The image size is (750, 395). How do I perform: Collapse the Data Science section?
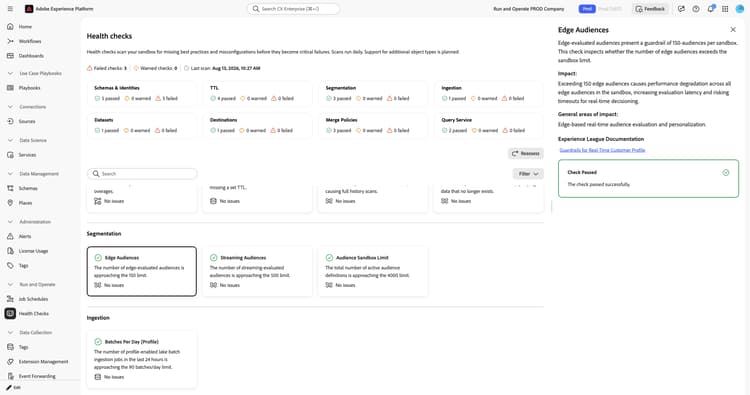10,140
